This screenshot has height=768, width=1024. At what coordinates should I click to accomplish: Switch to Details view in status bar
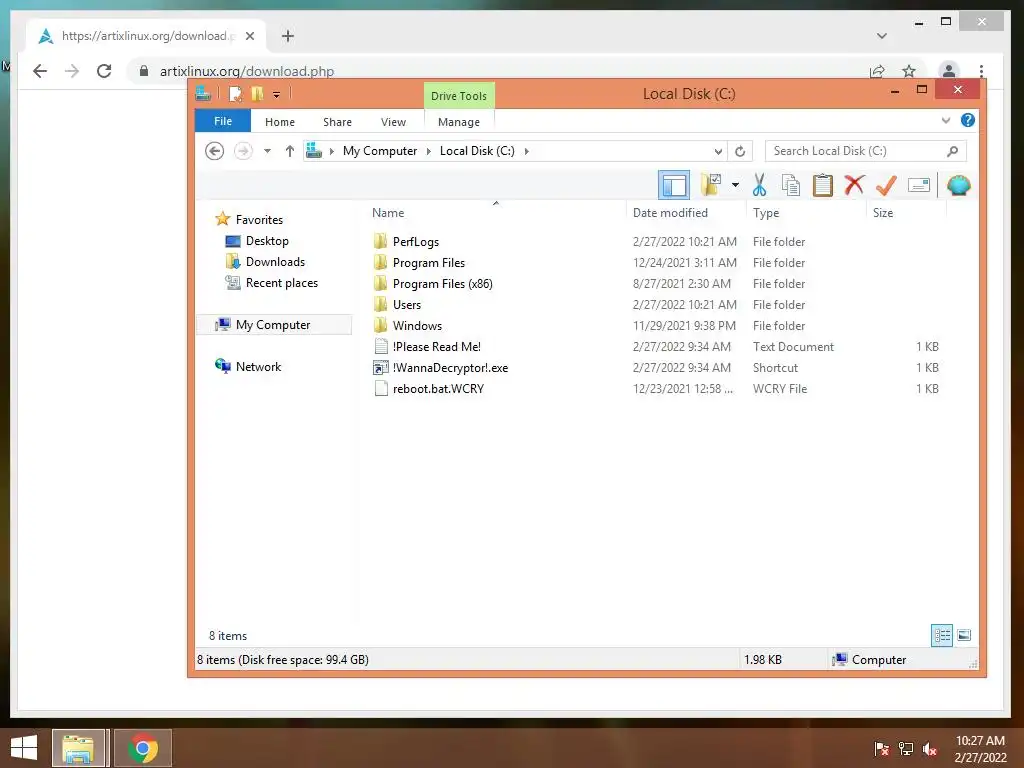coord(942,635)
